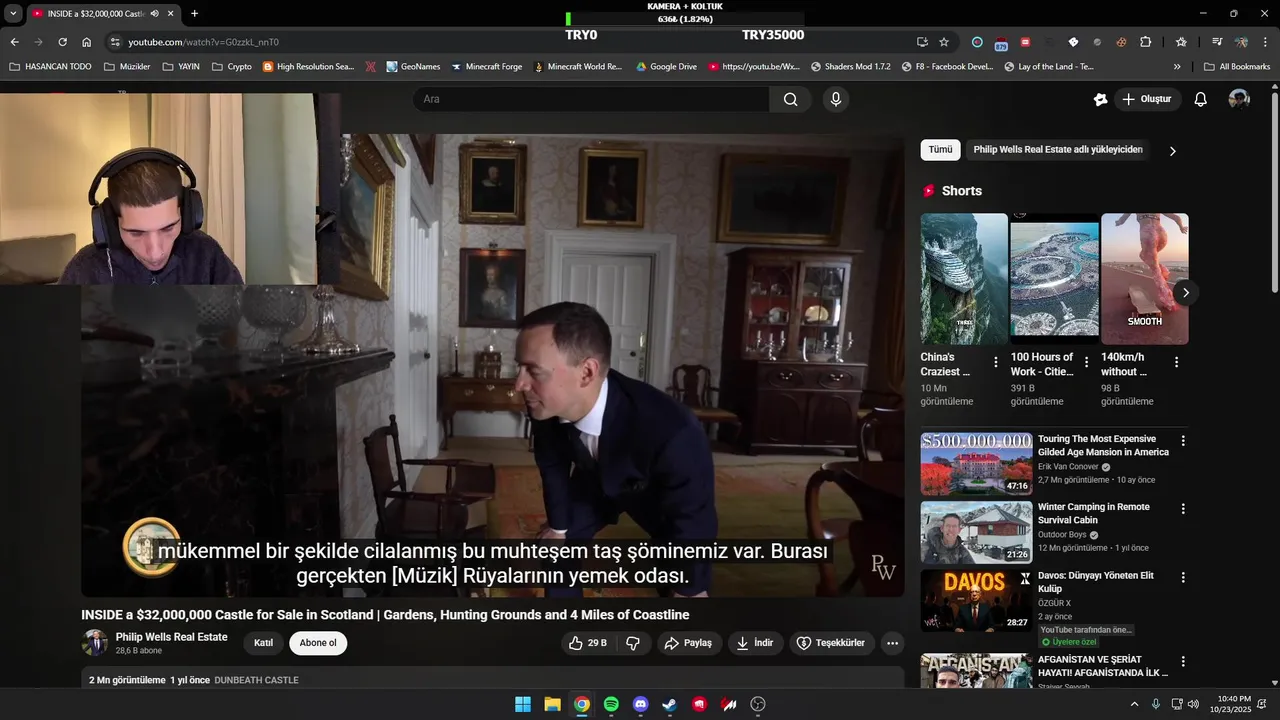Open the Davos video thumbnail

976,599
